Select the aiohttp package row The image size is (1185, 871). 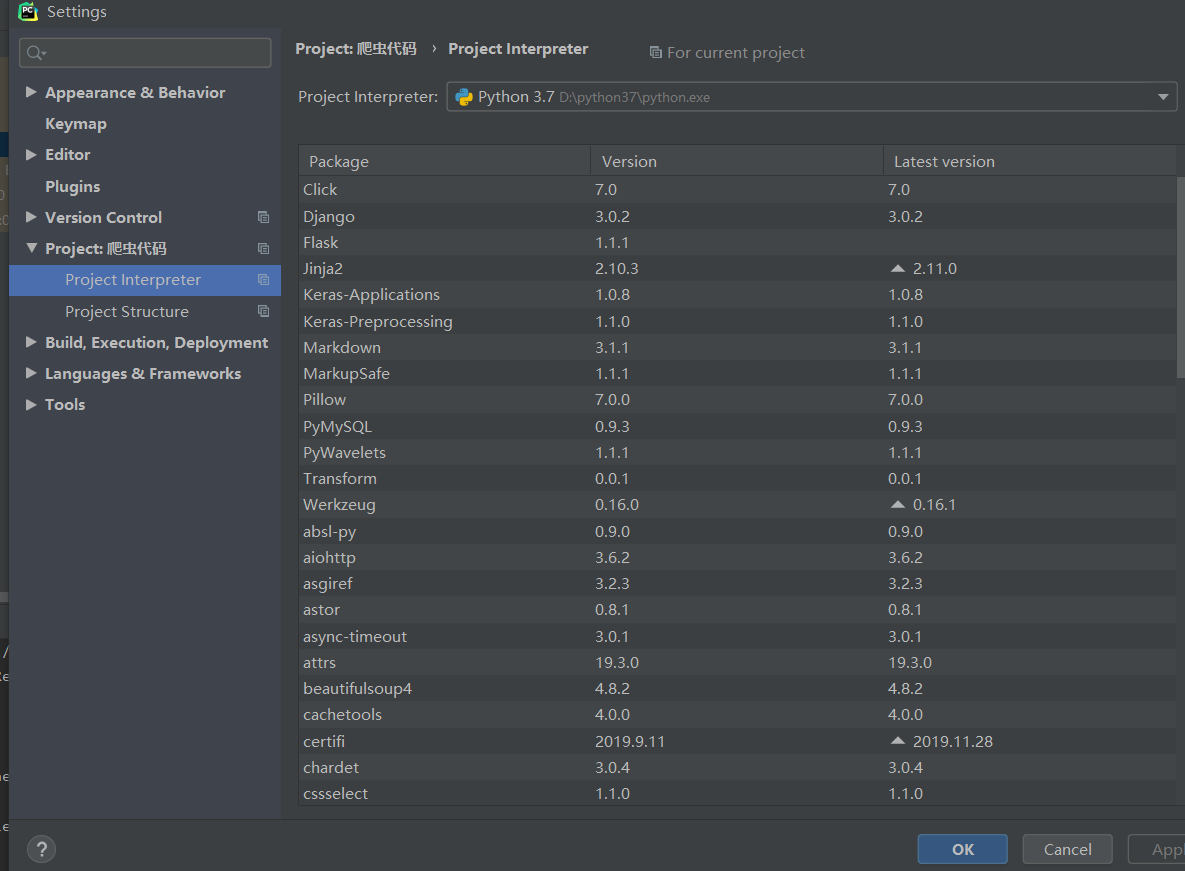tap(738, 558)
